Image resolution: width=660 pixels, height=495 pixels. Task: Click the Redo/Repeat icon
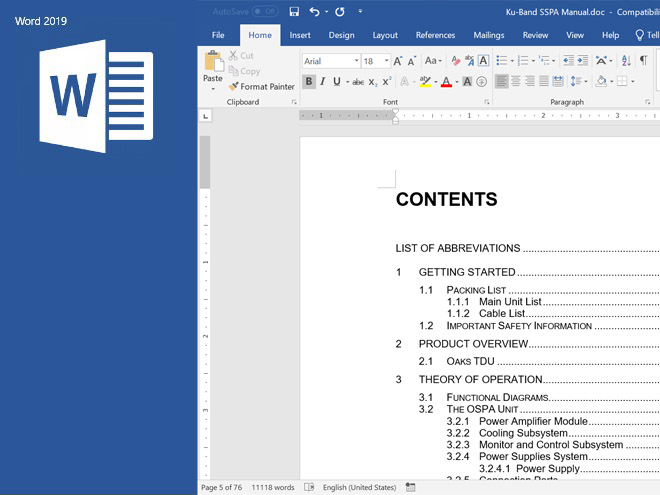click(340, 11)
